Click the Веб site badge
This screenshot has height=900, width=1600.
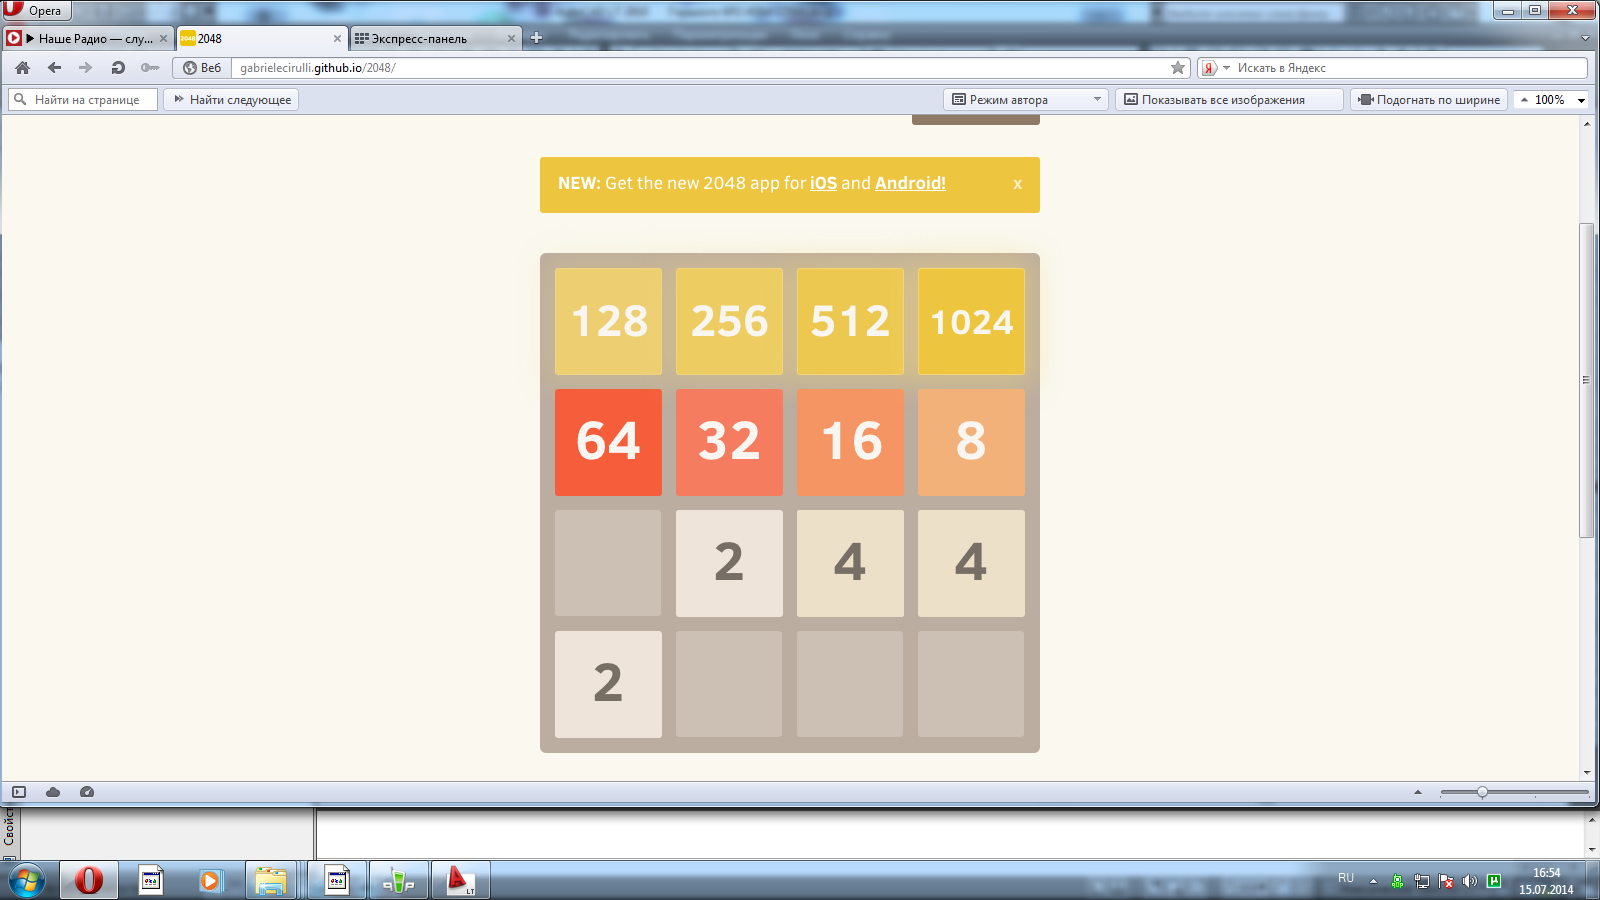pos(202,67)
